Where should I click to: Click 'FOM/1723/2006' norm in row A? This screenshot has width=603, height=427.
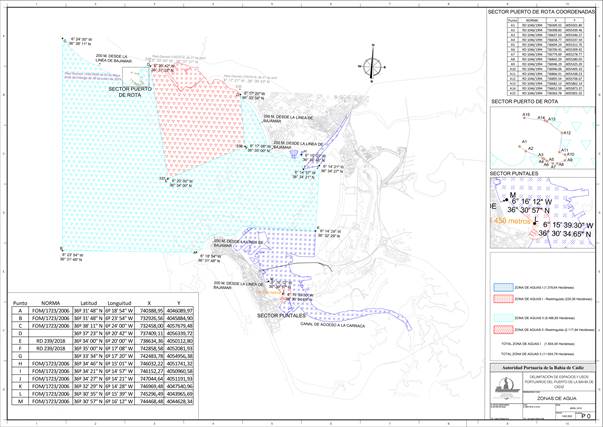[x=51, y=311]
